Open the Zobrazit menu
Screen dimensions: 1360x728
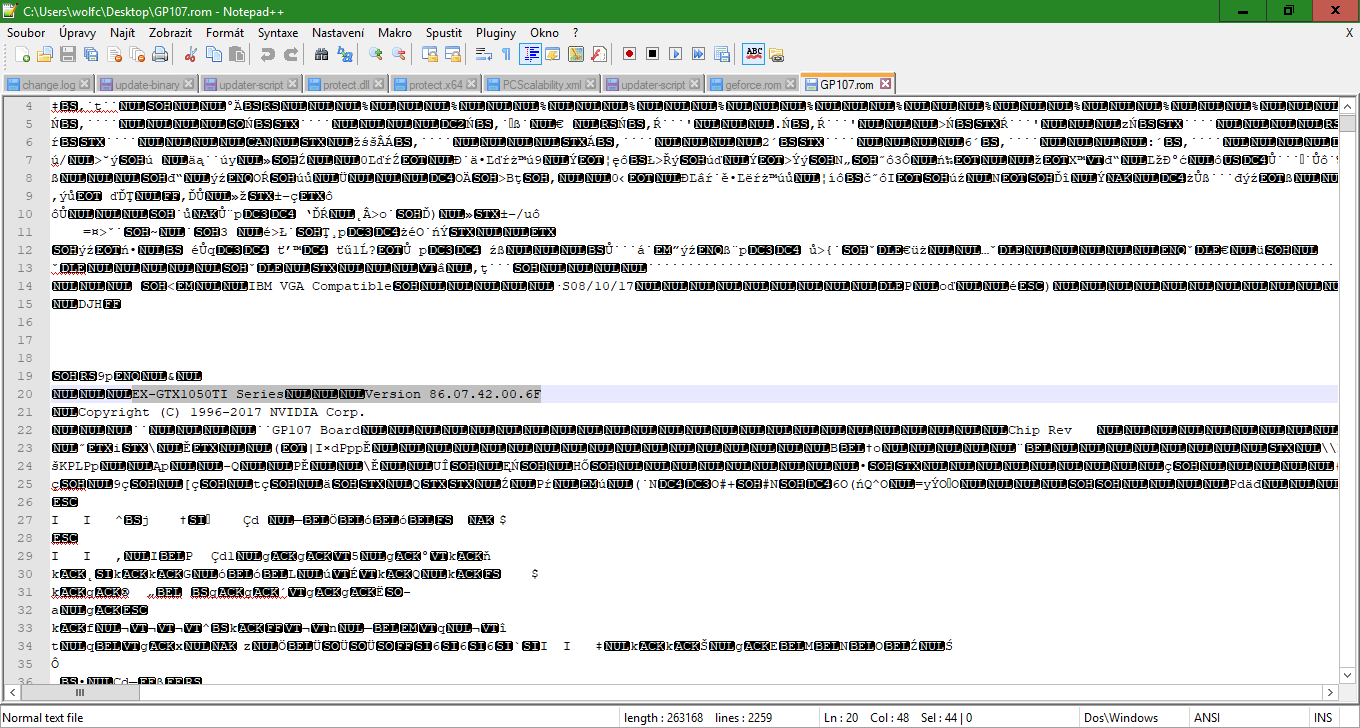pyautogui.click(x=170, y=33)
